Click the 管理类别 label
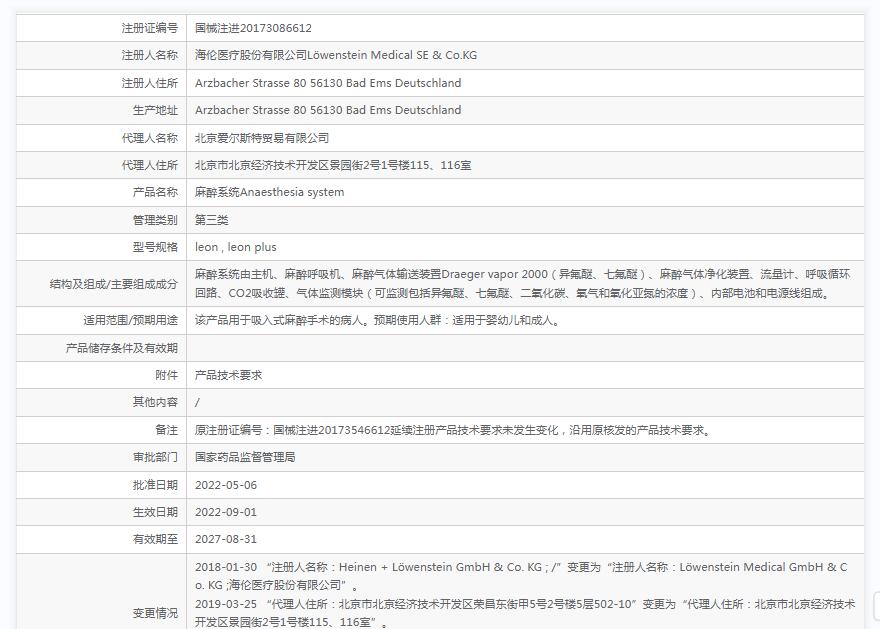 pos(155,220)
